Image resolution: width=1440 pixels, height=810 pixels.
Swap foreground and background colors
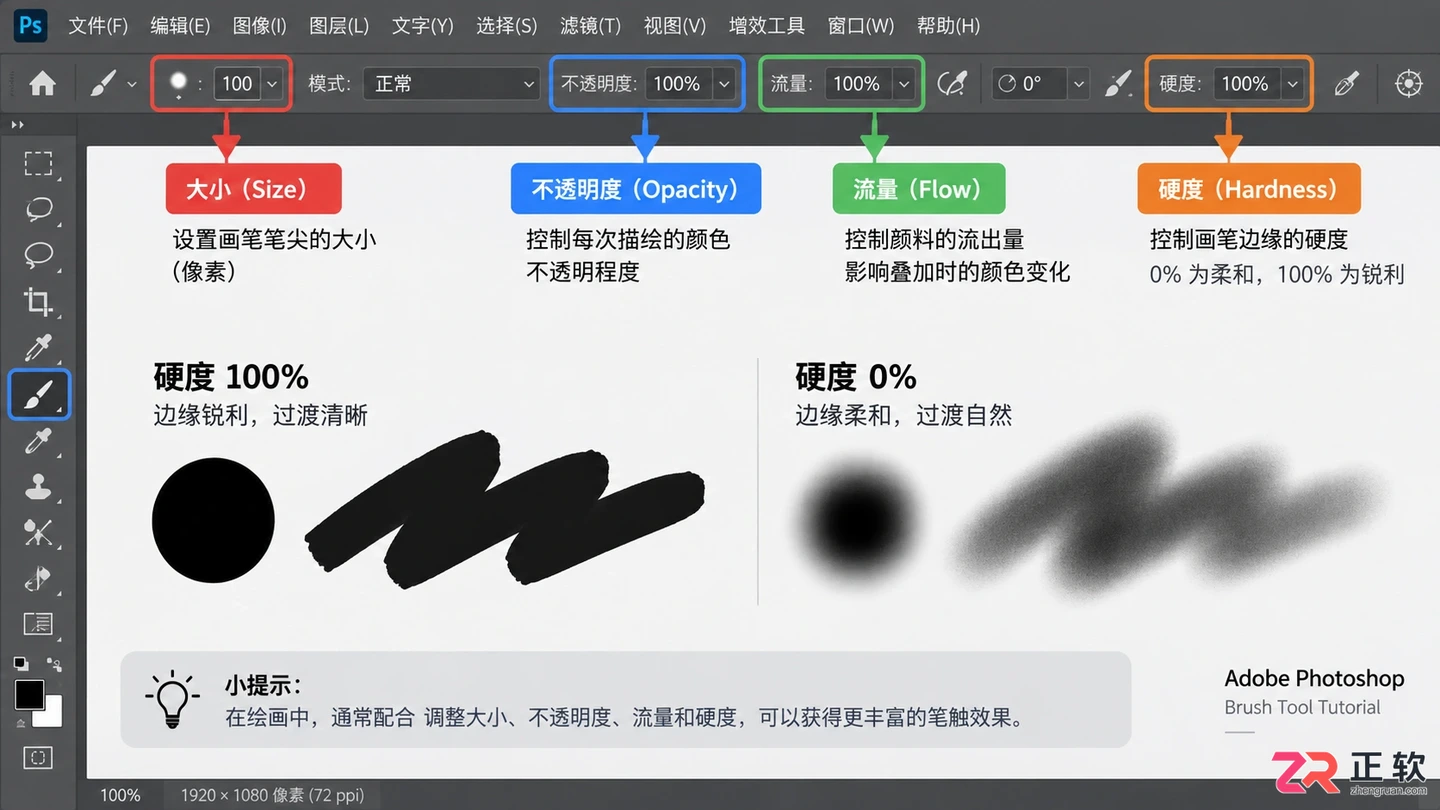(x=54, y=664)
